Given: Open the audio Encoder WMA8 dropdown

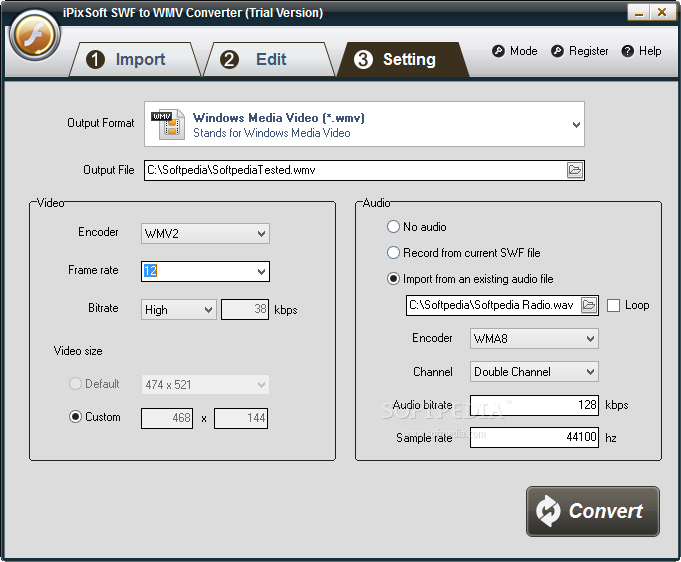Looking at the screenshot, I should 534,338.
